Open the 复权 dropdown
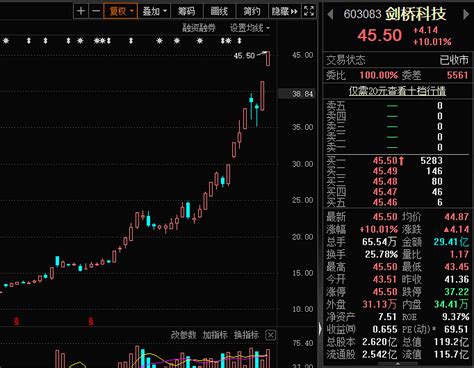The image size is (474, 368). click(x=121, y=11)
